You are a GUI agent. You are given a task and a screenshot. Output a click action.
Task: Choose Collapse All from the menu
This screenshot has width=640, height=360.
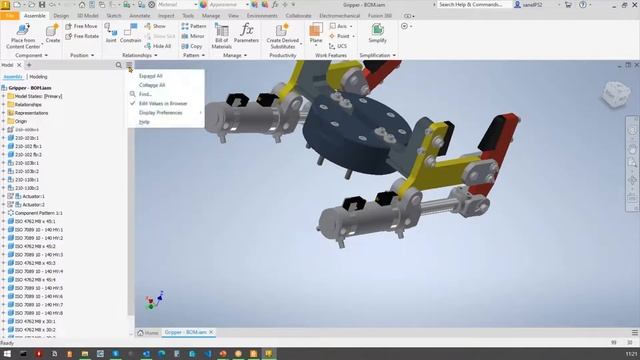coord(152,85)
